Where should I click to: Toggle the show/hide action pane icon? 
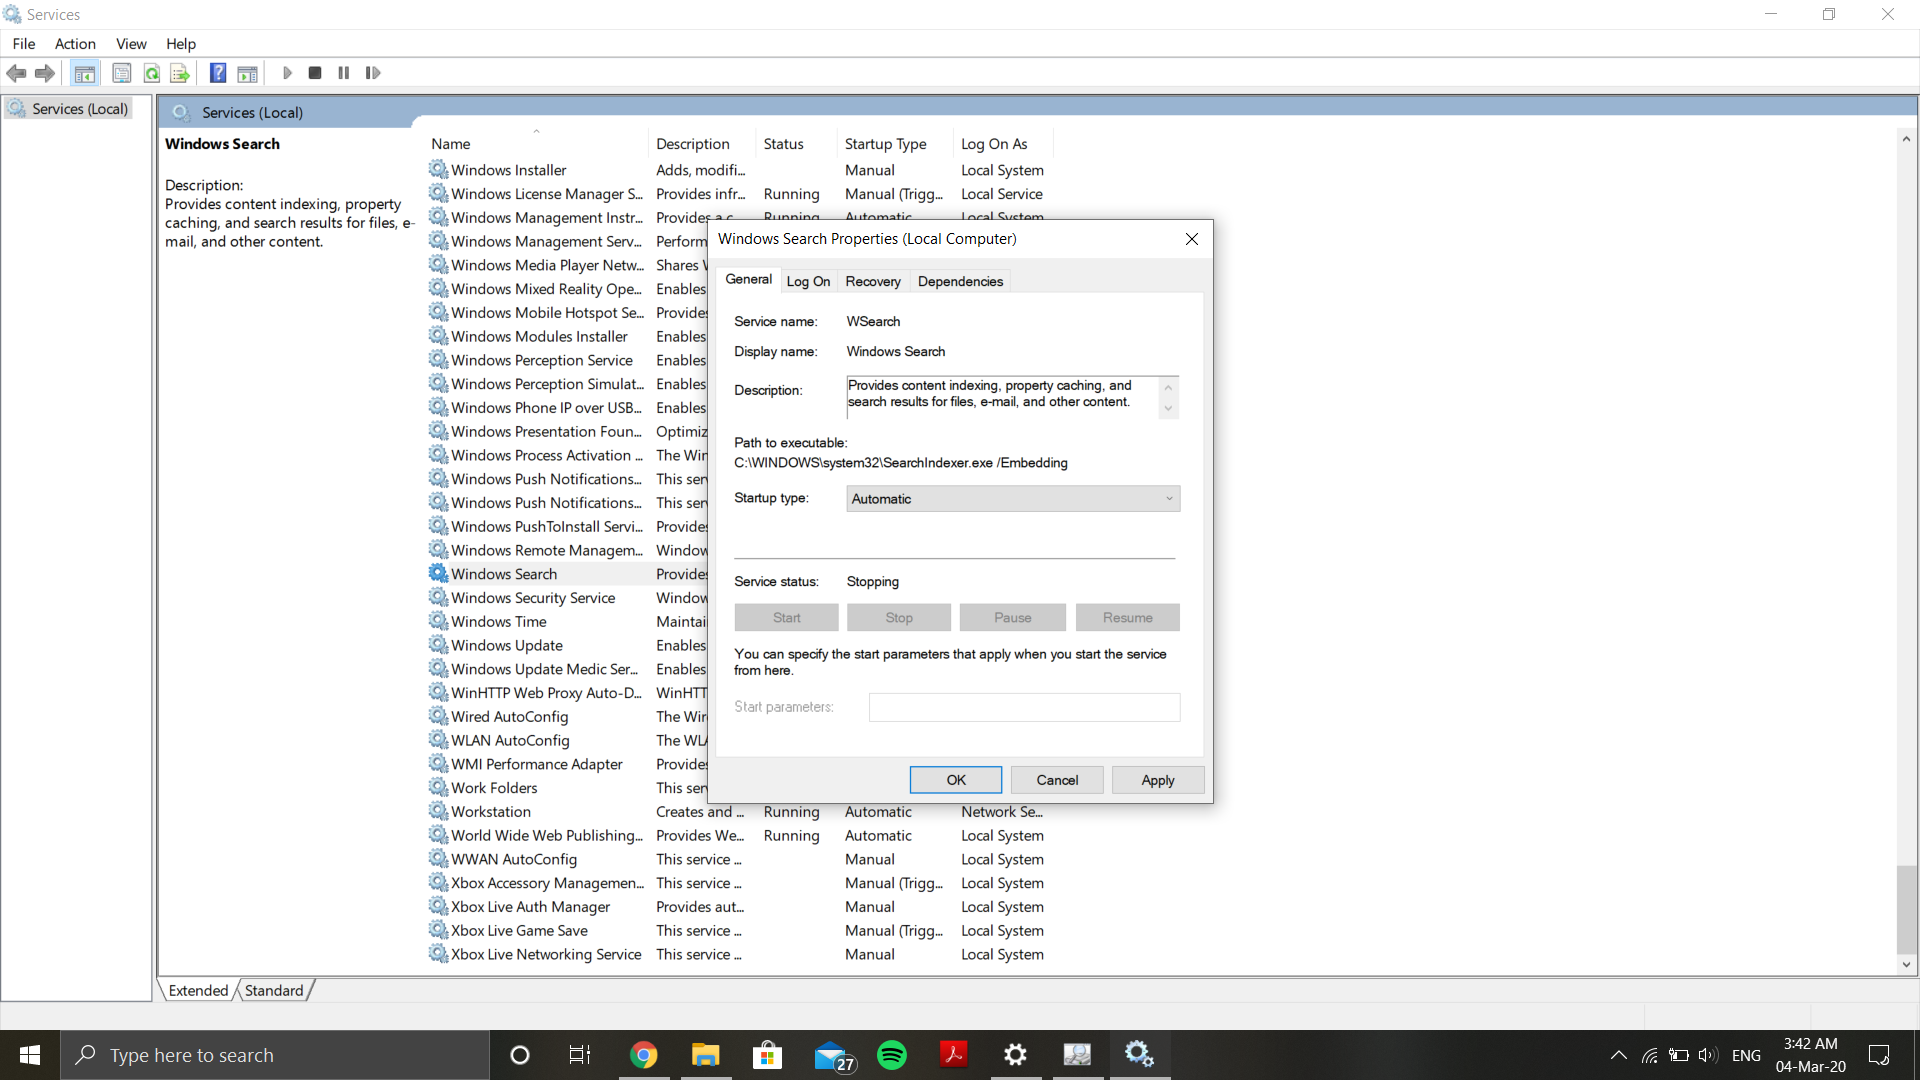click(247, 73)
